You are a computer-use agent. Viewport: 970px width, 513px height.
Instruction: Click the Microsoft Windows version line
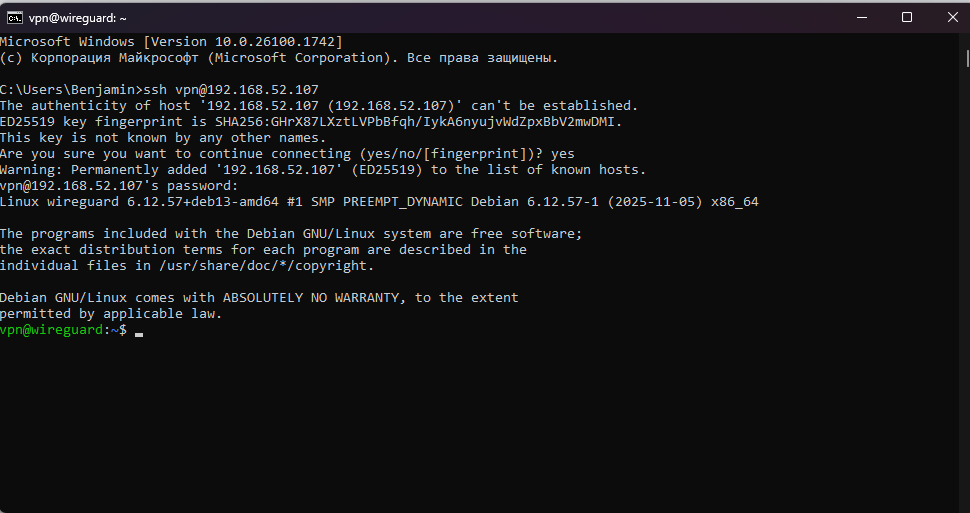(x=171, y=41)
